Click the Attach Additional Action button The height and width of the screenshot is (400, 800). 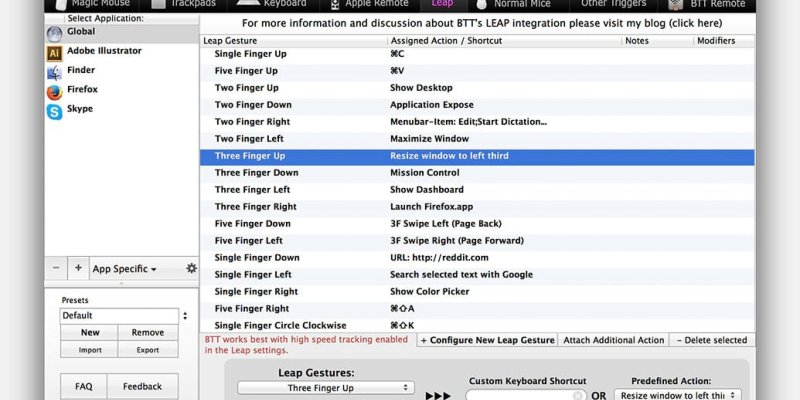pos(613,340)
